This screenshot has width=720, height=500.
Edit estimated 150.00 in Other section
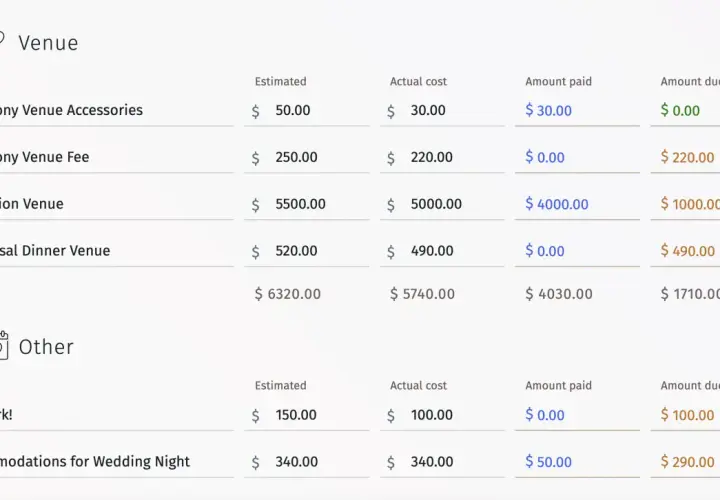pyautogui.click(x=307, y=415)
